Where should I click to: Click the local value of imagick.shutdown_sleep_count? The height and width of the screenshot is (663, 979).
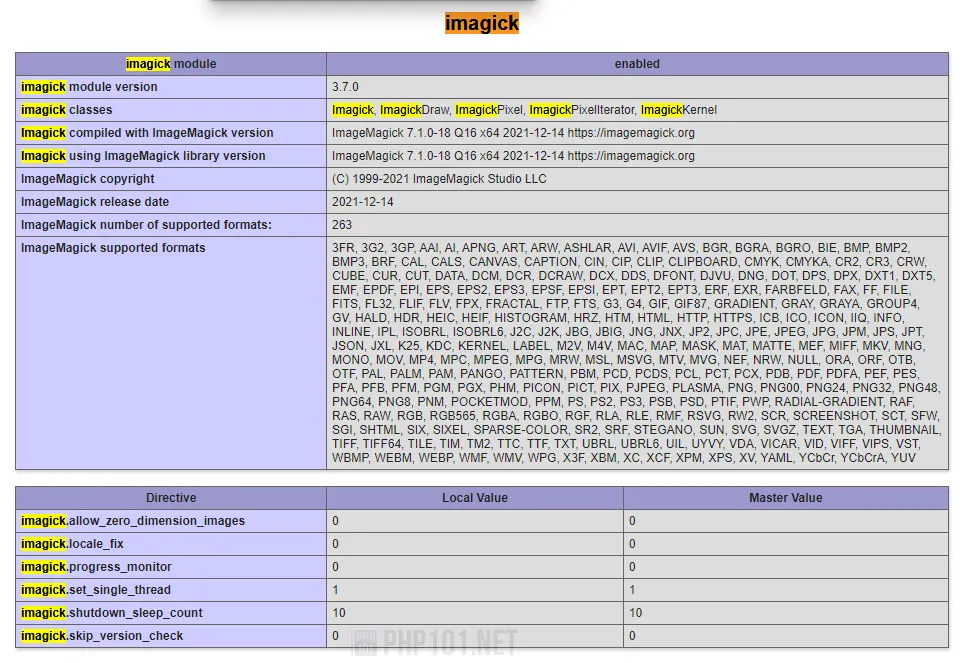[339, 613]
